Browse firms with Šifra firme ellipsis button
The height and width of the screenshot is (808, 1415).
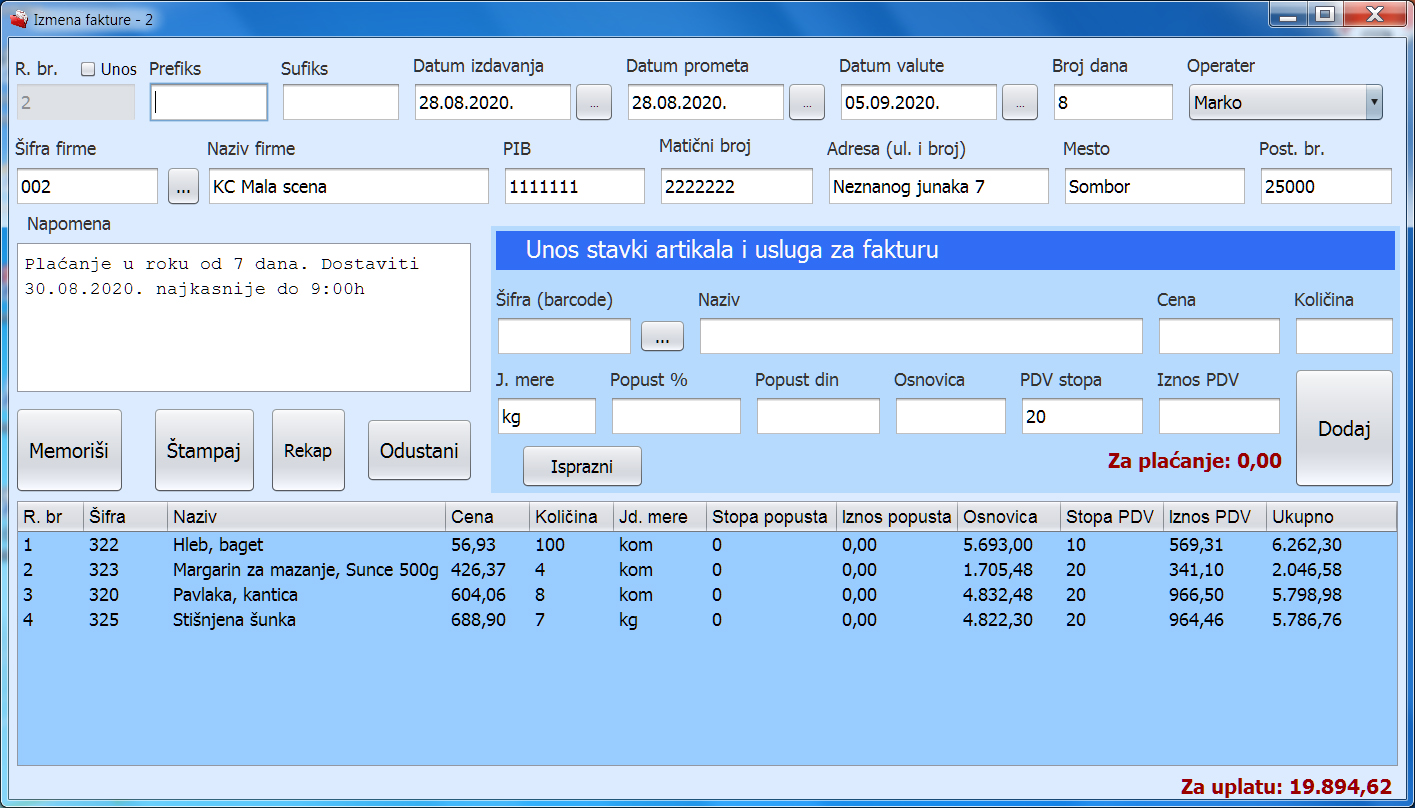click(x=183, y=186)
